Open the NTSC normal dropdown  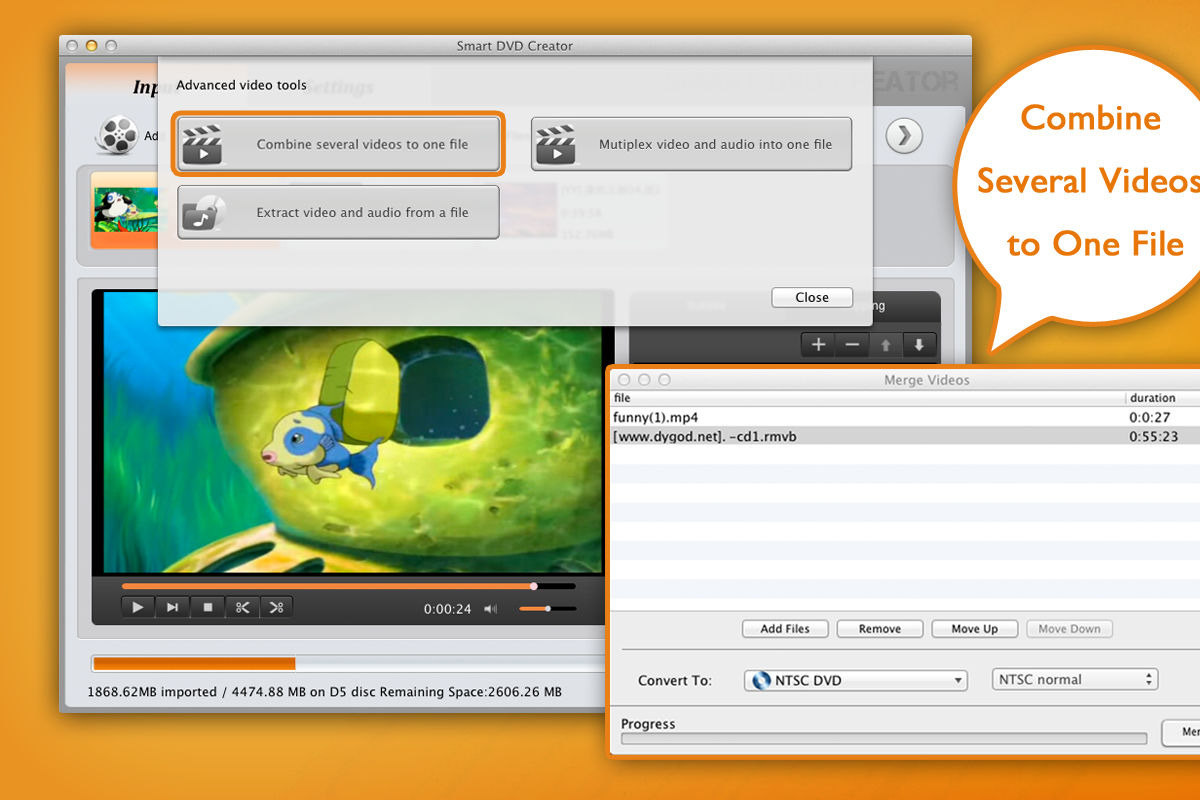tap(1075, 679)
